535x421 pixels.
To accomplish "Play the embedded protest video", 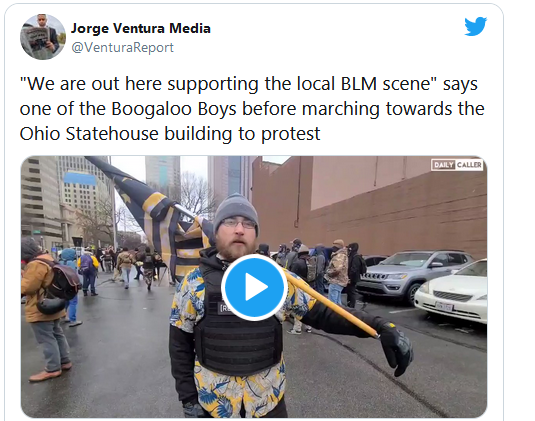I will (x=254, y=287).
